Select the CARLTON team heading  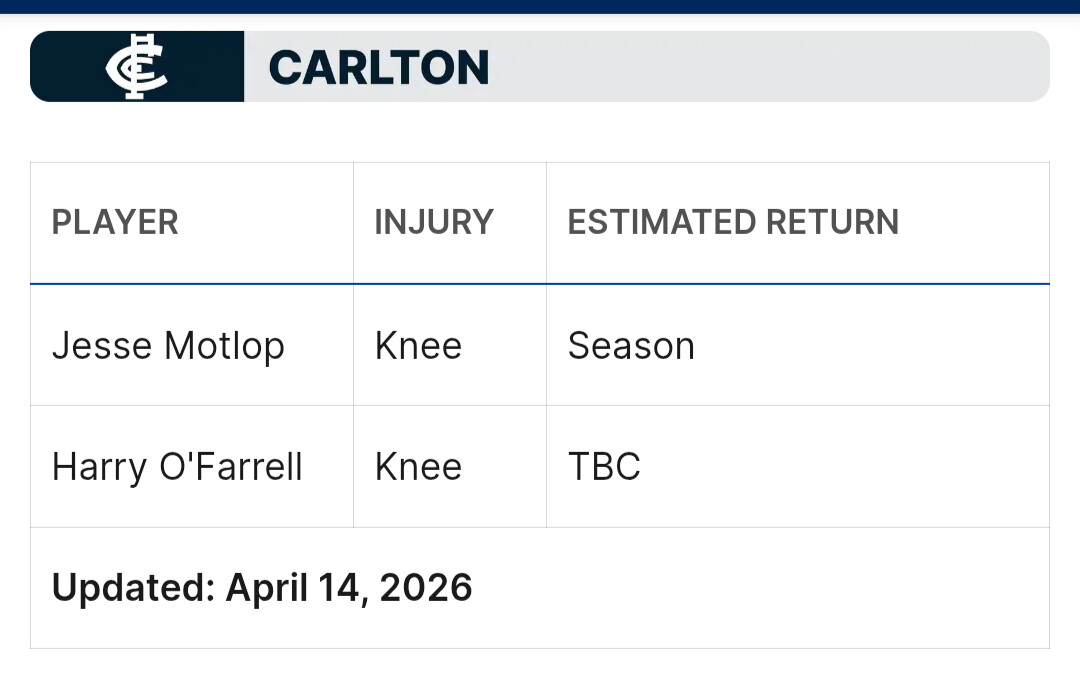tap(378, 68)
